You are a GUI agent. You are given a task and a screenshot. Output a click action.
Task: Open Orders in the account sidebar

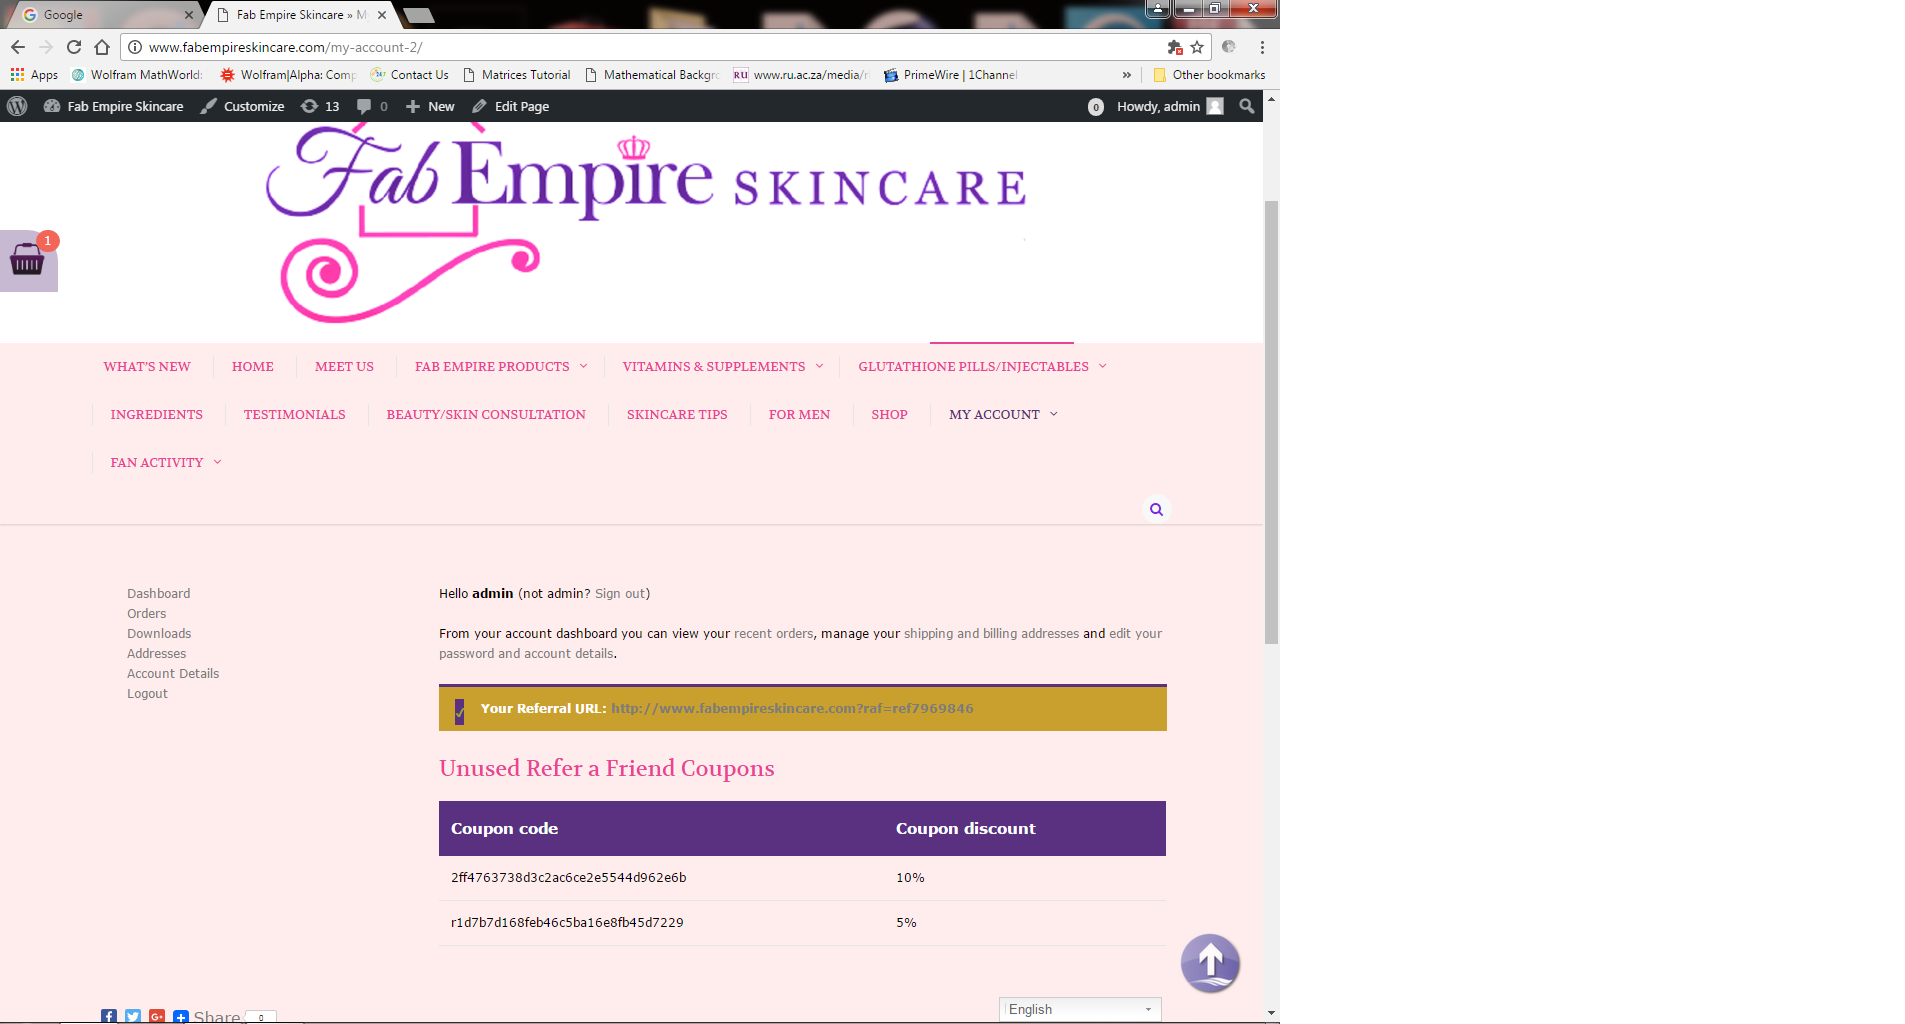click(146, 613)
